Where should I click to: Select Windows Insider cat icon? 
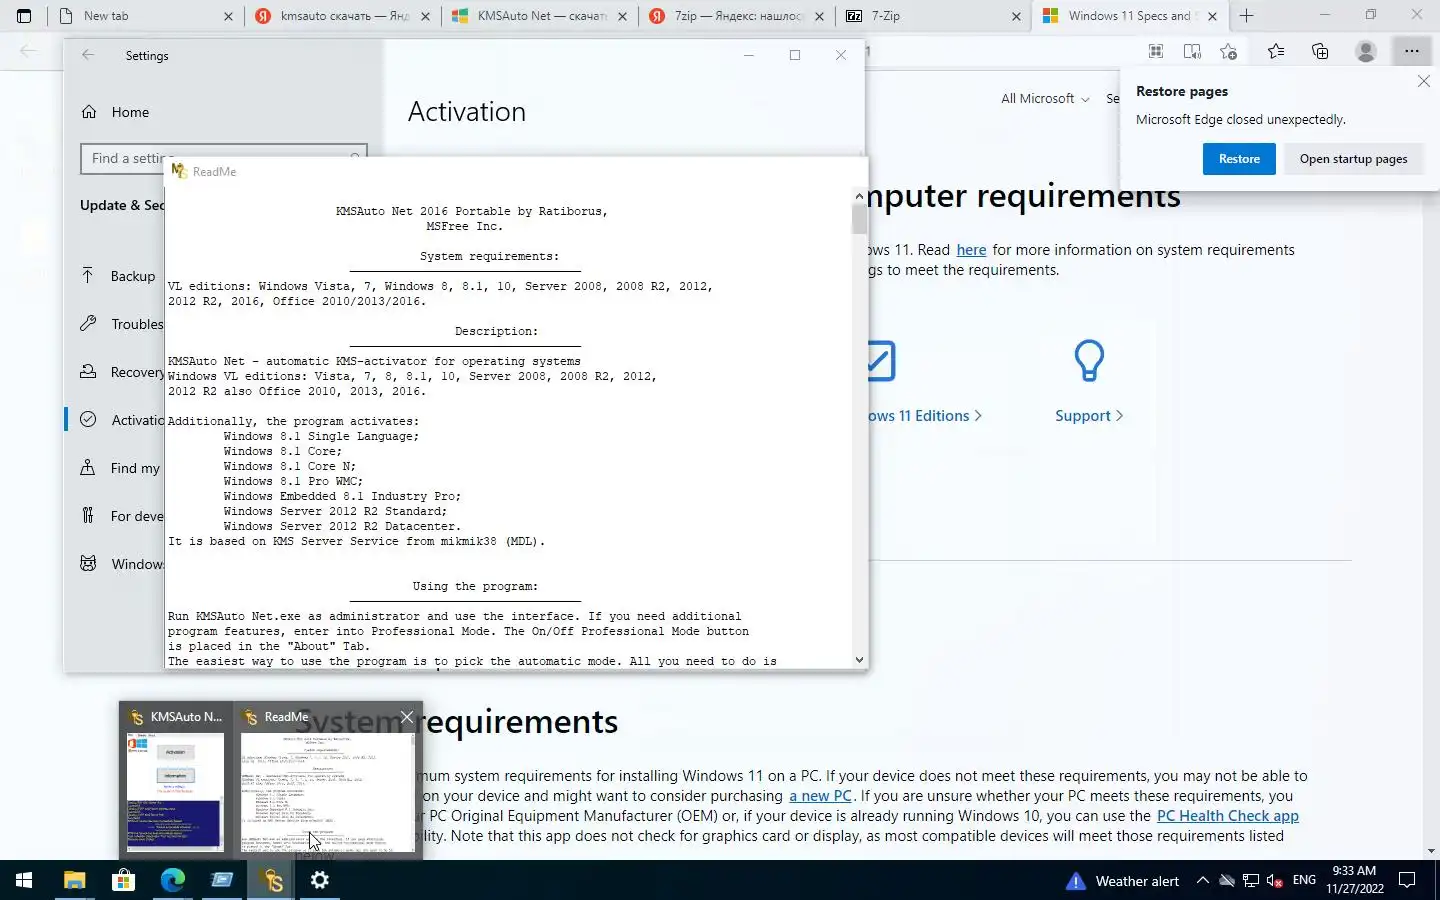pos(88,564)
